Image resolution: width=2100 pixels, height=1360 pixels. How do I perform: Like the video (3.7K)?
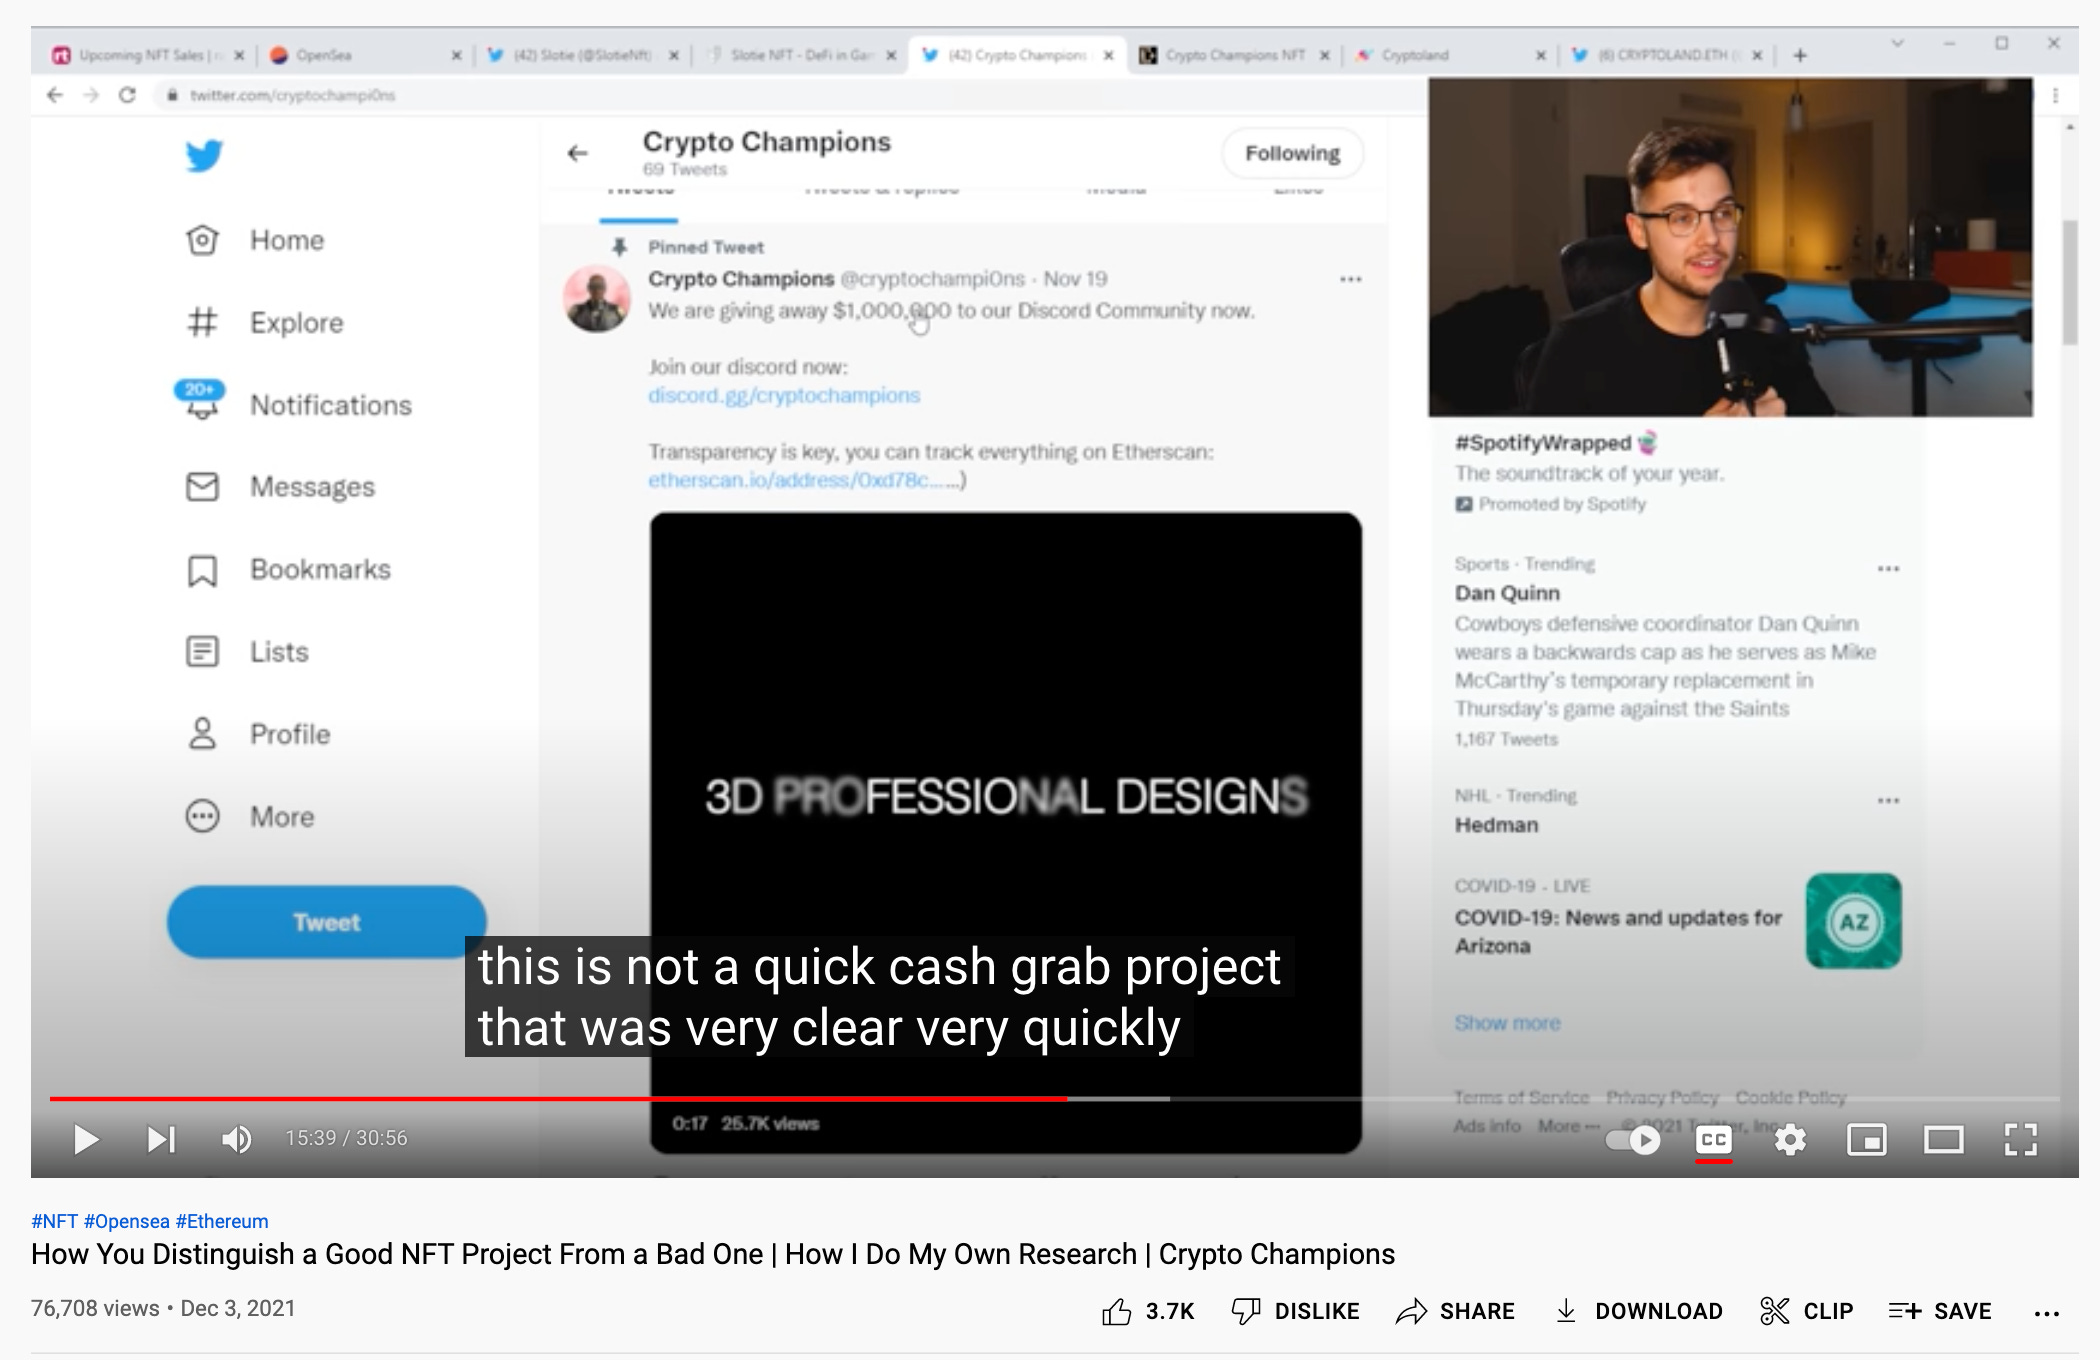point(1148,1311)
